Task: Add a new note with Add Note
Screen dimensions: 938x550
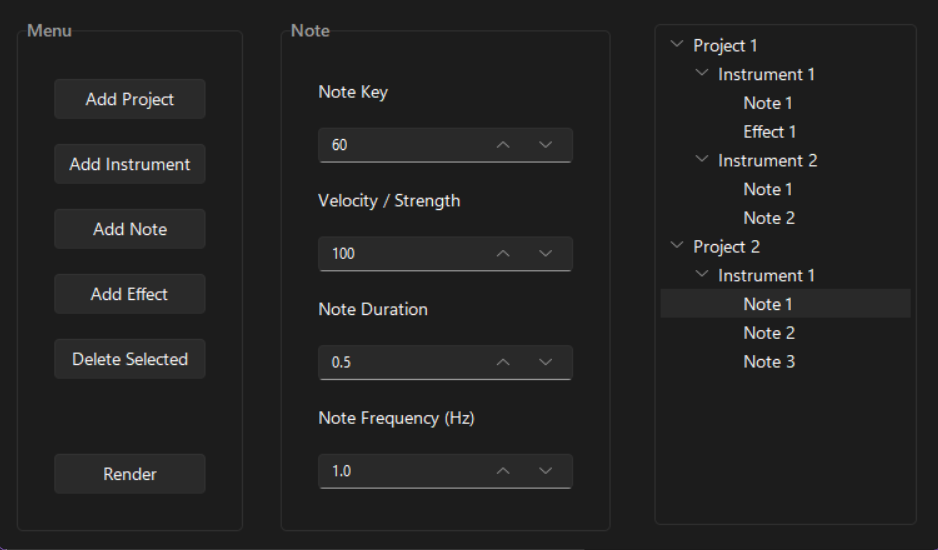Action: [x=130, y=229]
